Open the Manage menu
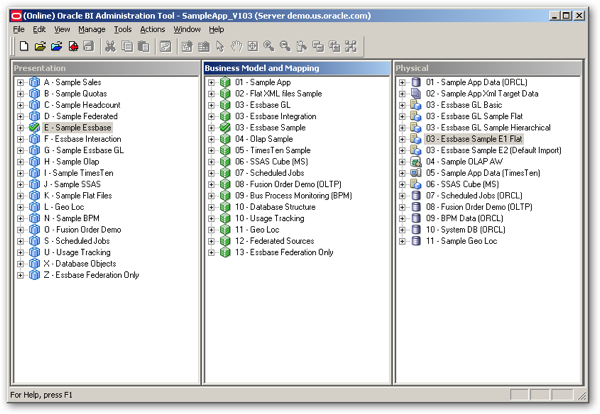This screenshot has height=414, width=600. click(92, 29)
